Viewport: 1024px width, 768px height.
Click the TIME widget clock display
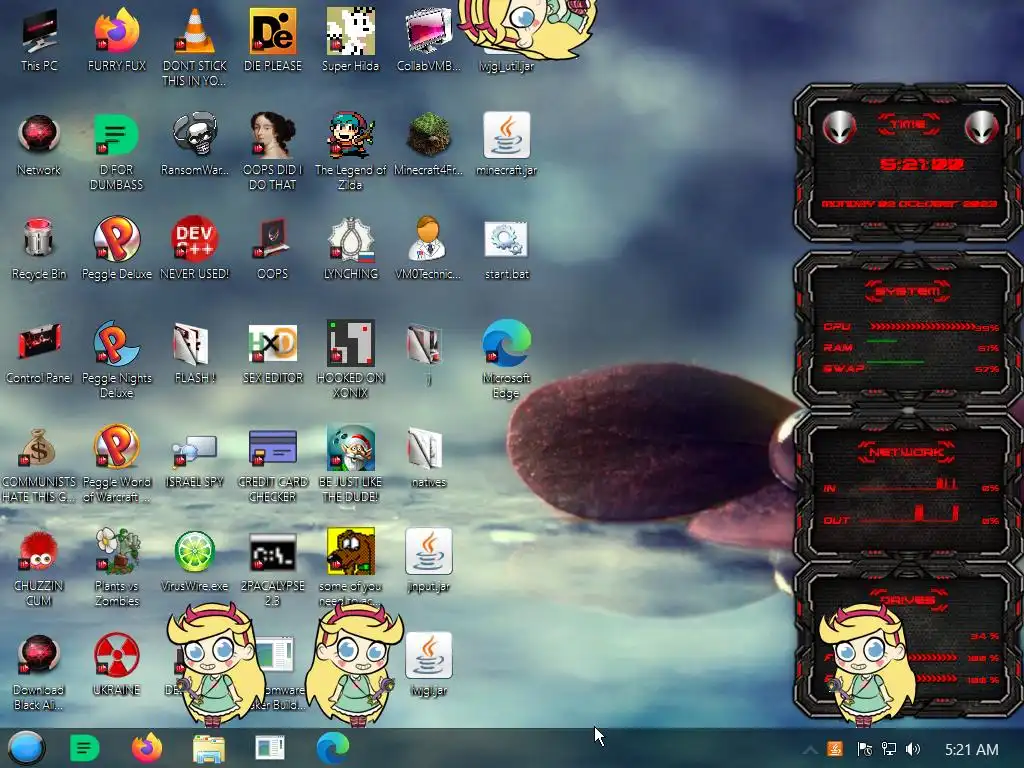(x=921, y=164)
